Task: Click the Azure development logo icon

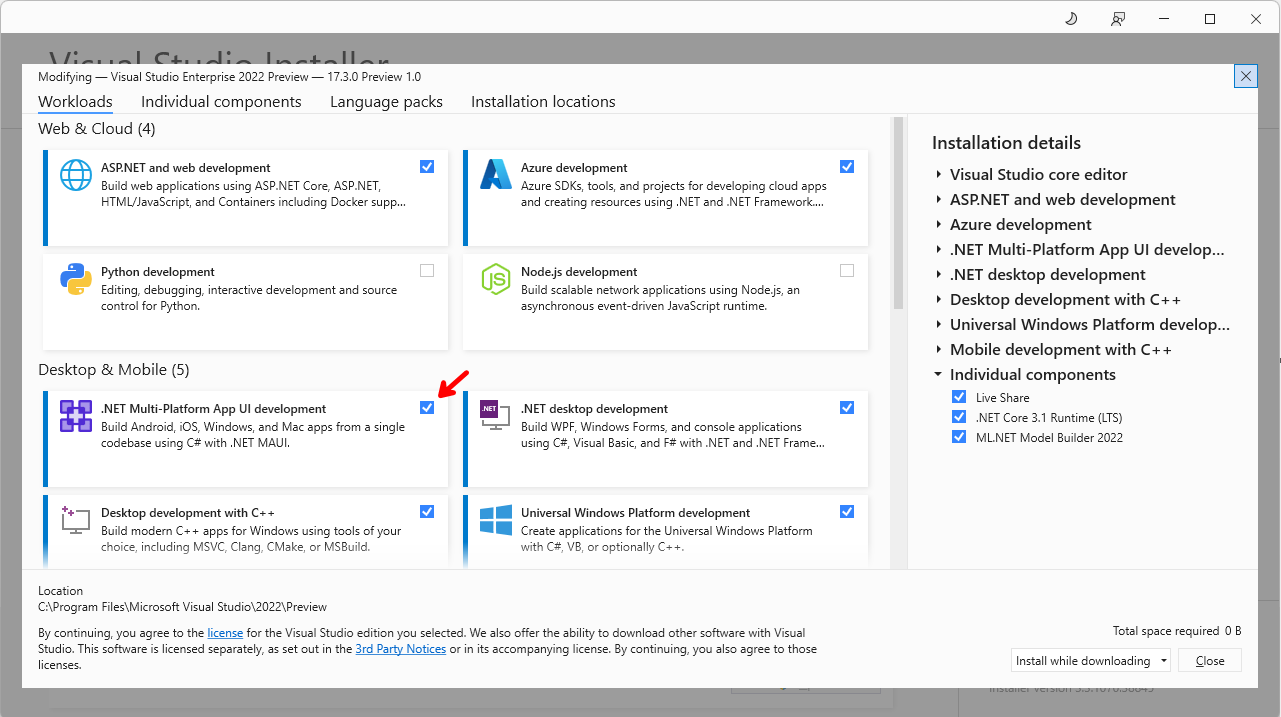Action: coord(496,175)
